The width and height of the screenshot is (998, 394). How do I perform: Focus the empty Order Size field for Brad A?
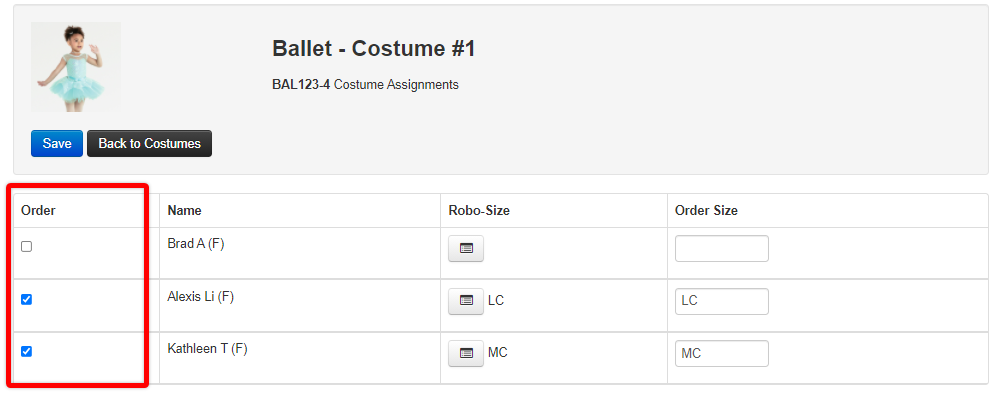pyautogui.click(x=722, y=249)
